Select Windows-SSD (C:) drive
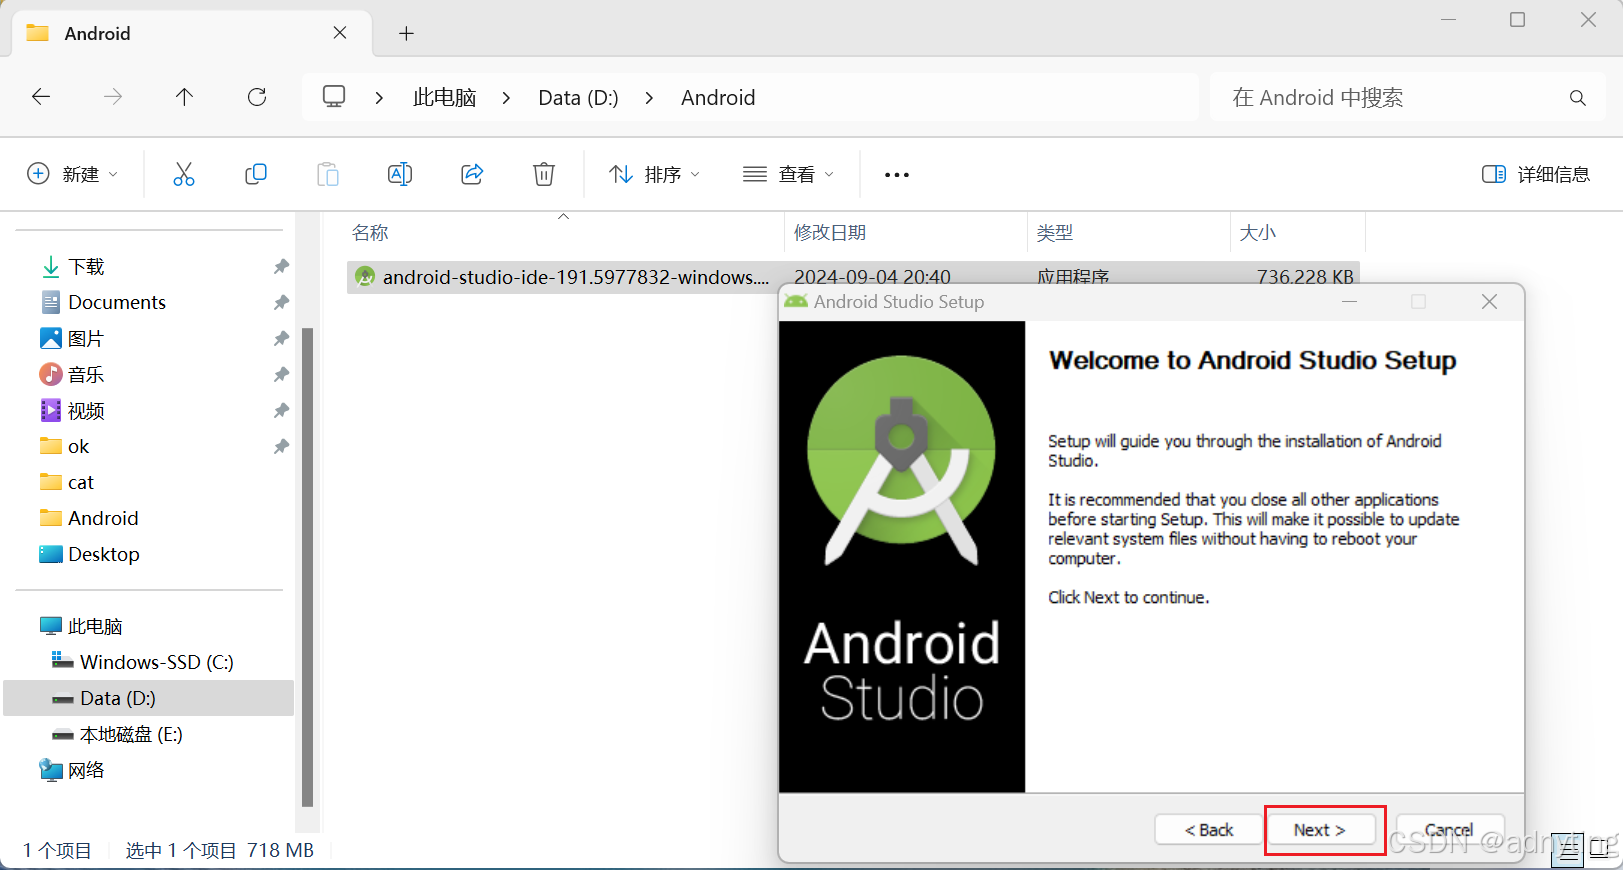Screen dimensions: 1623x870 pyautogui.click(x=156, y=663)
